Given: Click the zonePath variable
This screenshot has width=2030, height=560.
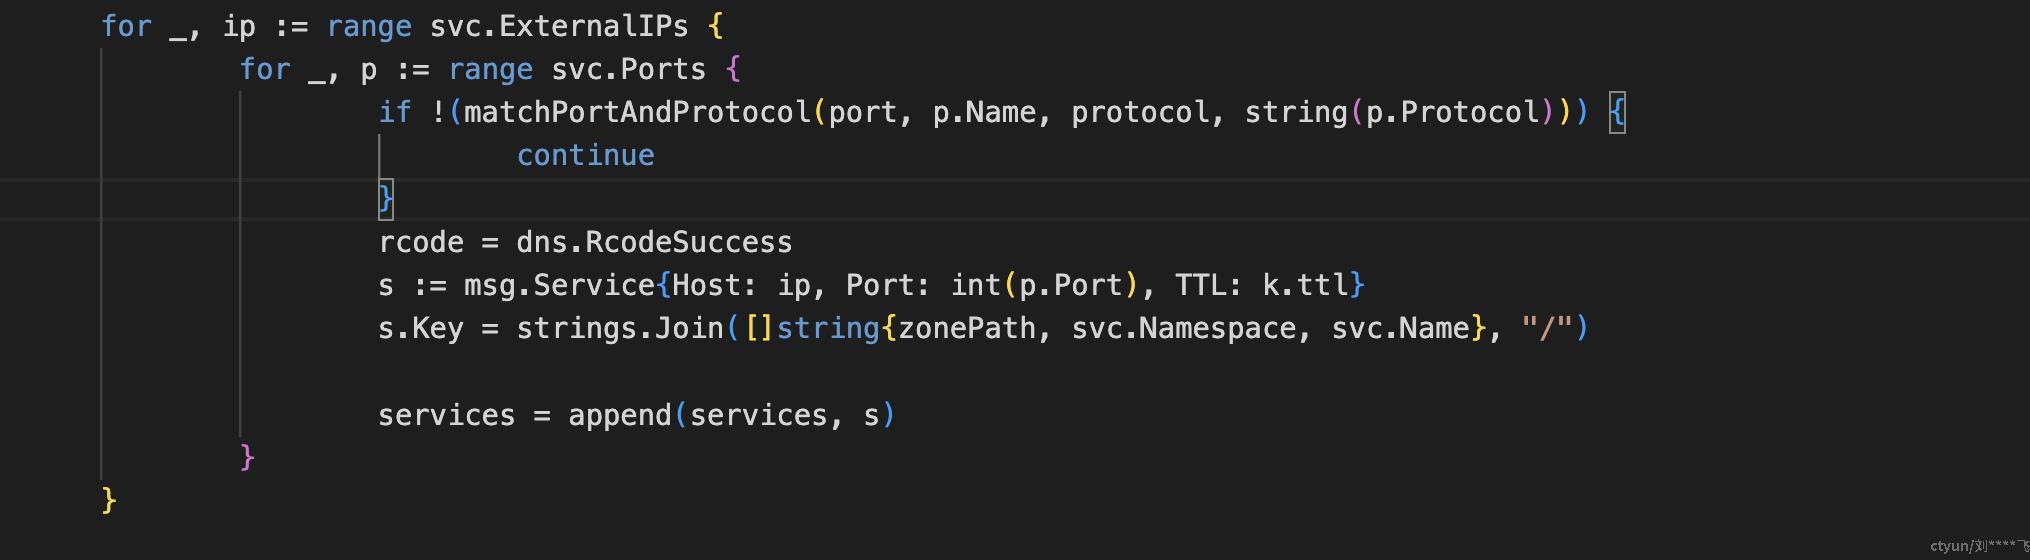Looking at the screenshot, I should point(967,328).
